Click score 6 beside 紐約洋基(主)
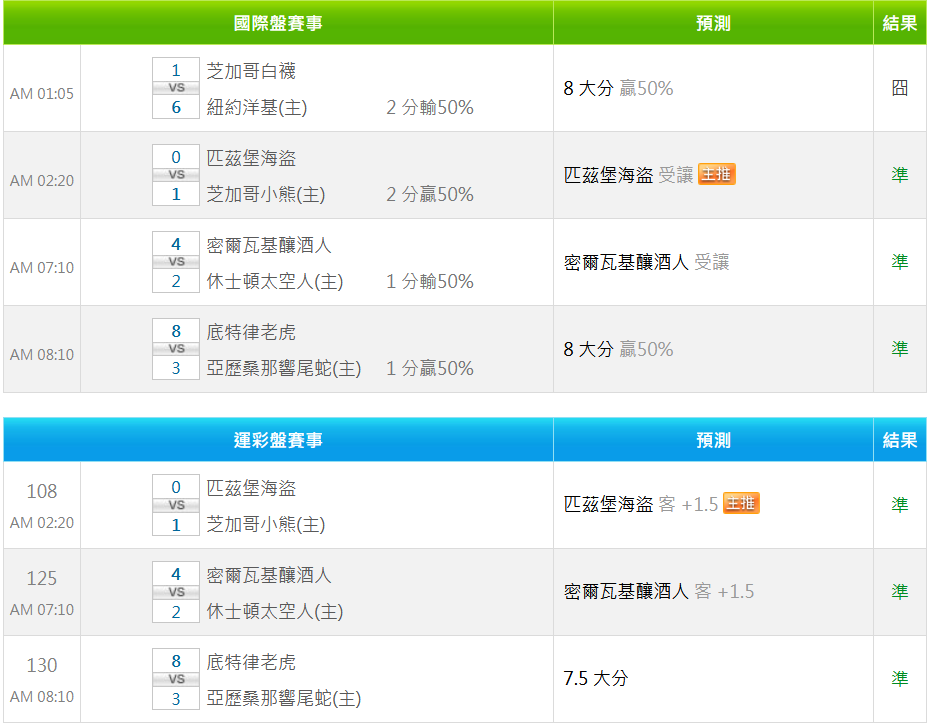928x724 pixels. tap(176, 107)
